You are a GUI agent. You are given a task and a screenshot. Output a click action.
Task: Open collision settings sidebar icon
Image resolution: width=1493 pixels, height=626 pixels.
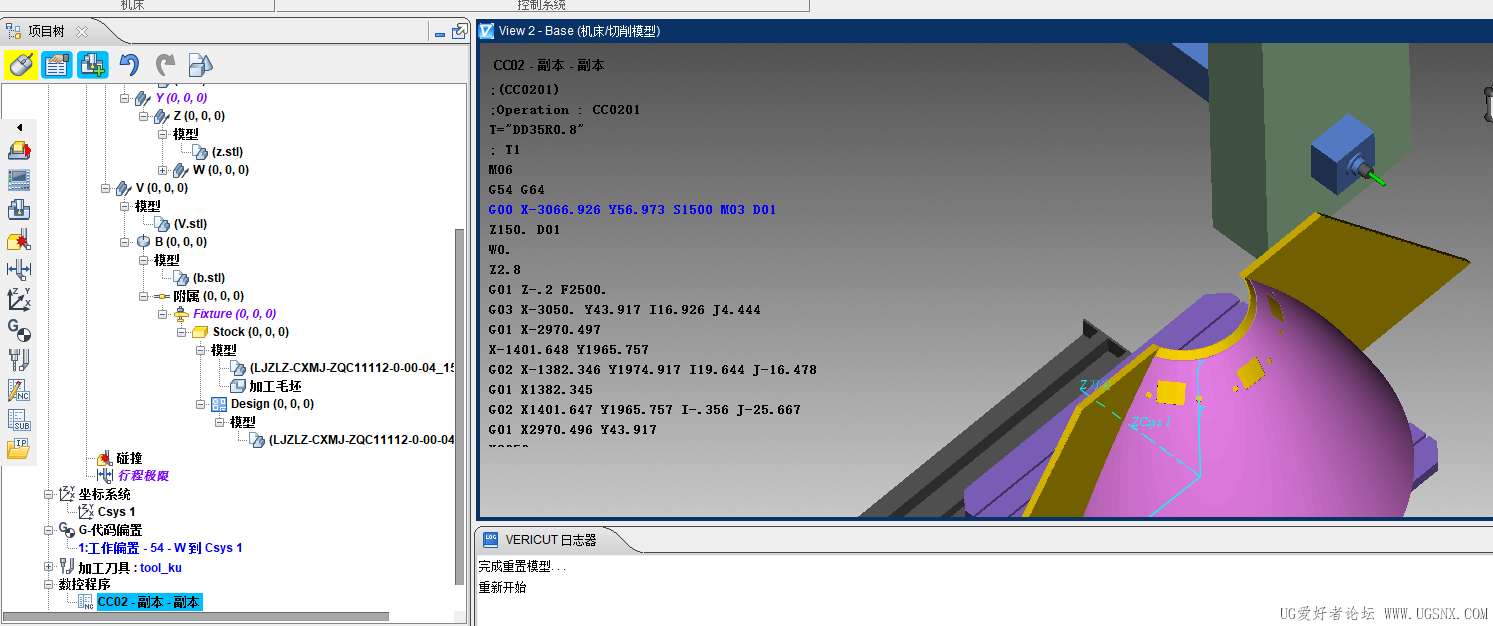(x=19, y=240)
